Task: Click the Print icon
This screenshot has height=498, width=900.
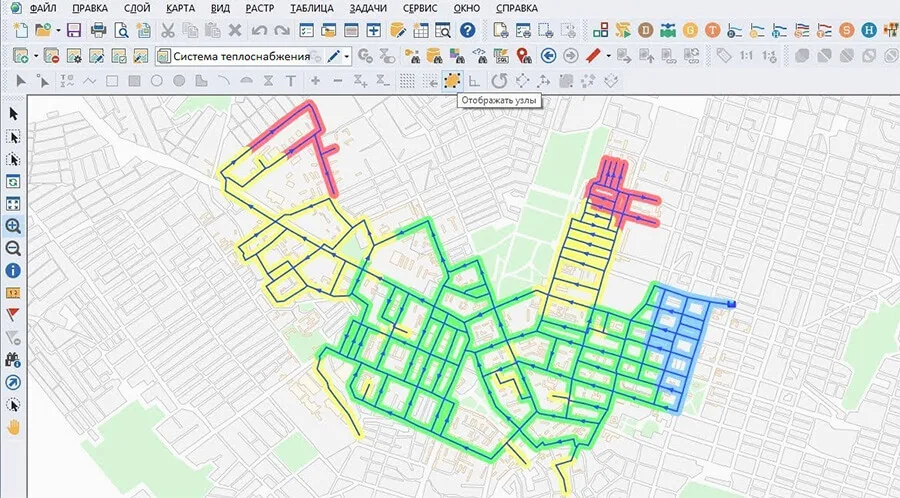Action: (x=98, y=30)
